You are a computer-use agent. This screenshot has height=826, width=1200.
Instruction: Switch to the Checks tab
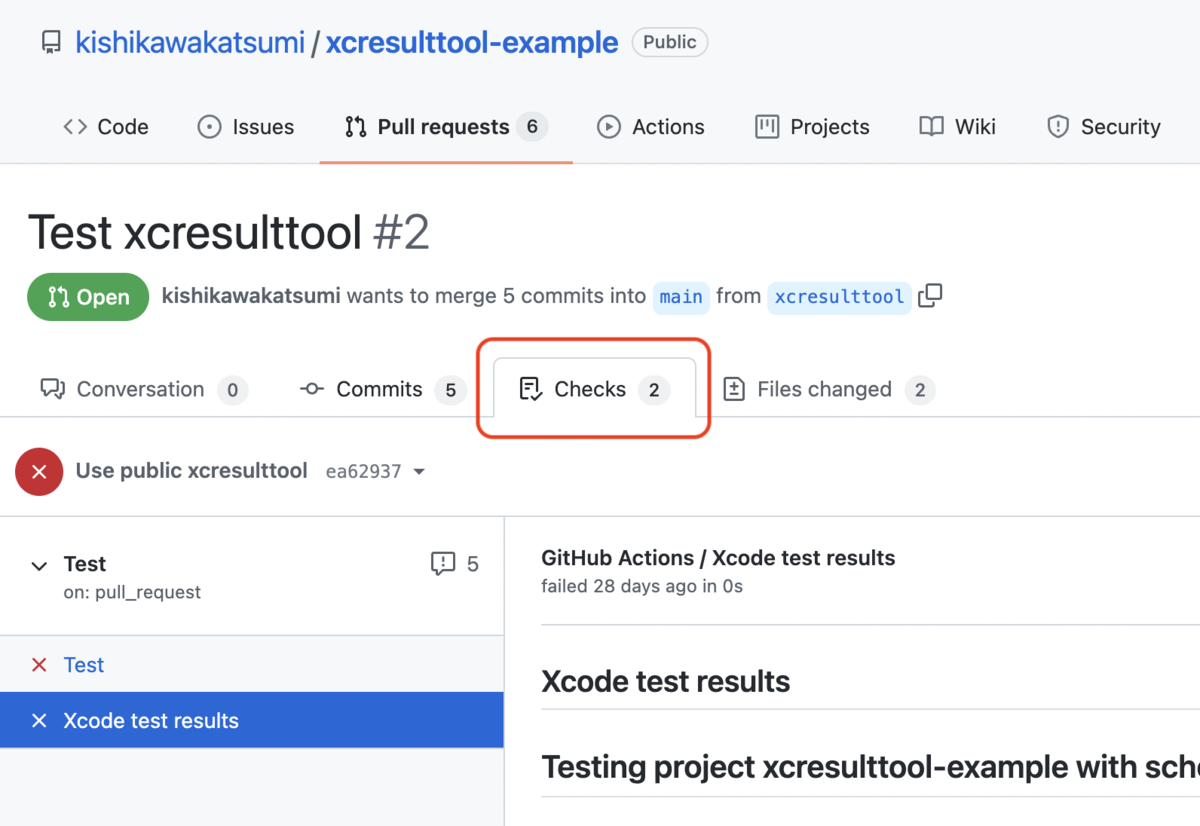(x=594, y=389)
